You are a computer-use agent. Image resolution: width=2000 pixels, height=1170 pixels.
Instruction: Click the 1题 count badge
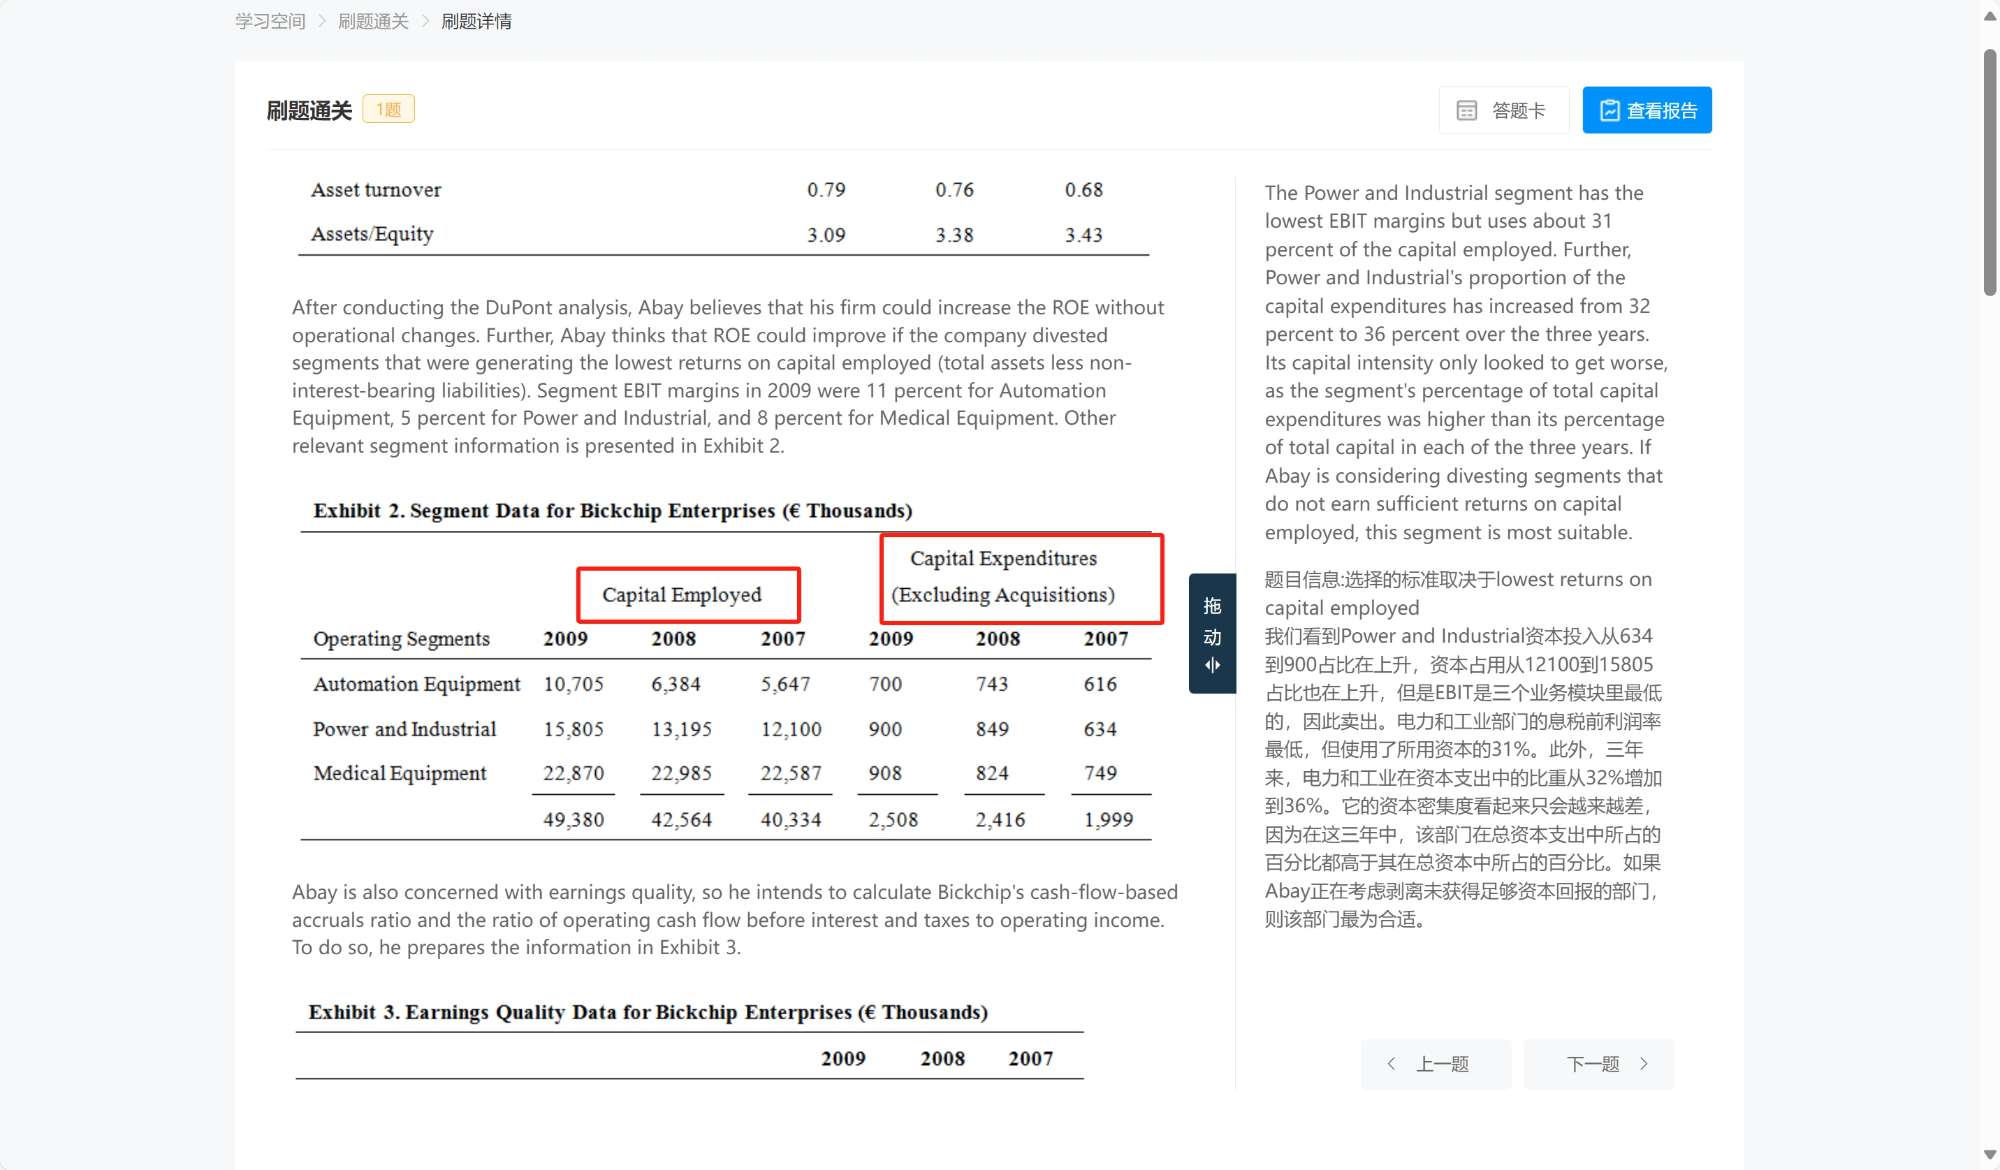pyautogui.click(x=388, y=109)
